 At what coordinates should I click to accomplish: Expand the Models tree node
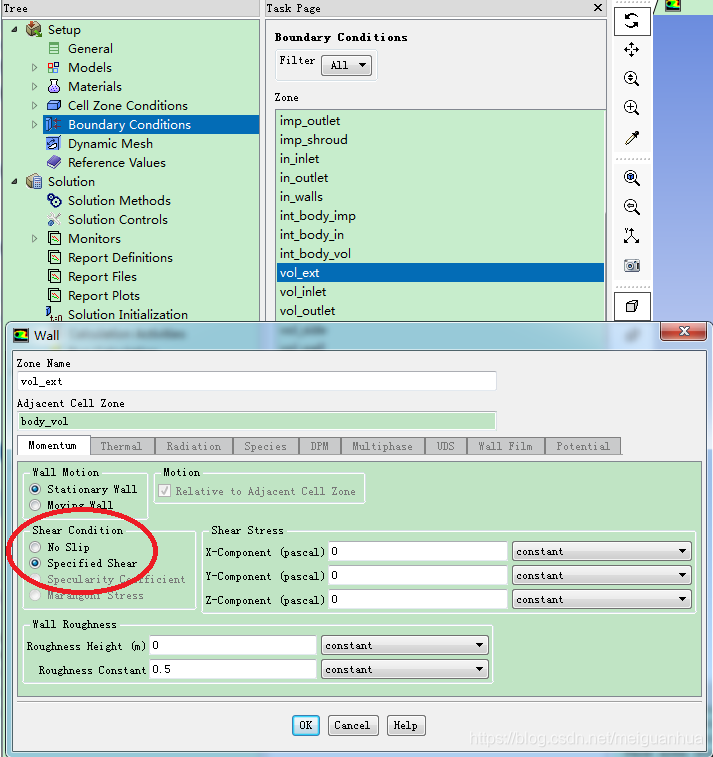(x=34, y=68)
